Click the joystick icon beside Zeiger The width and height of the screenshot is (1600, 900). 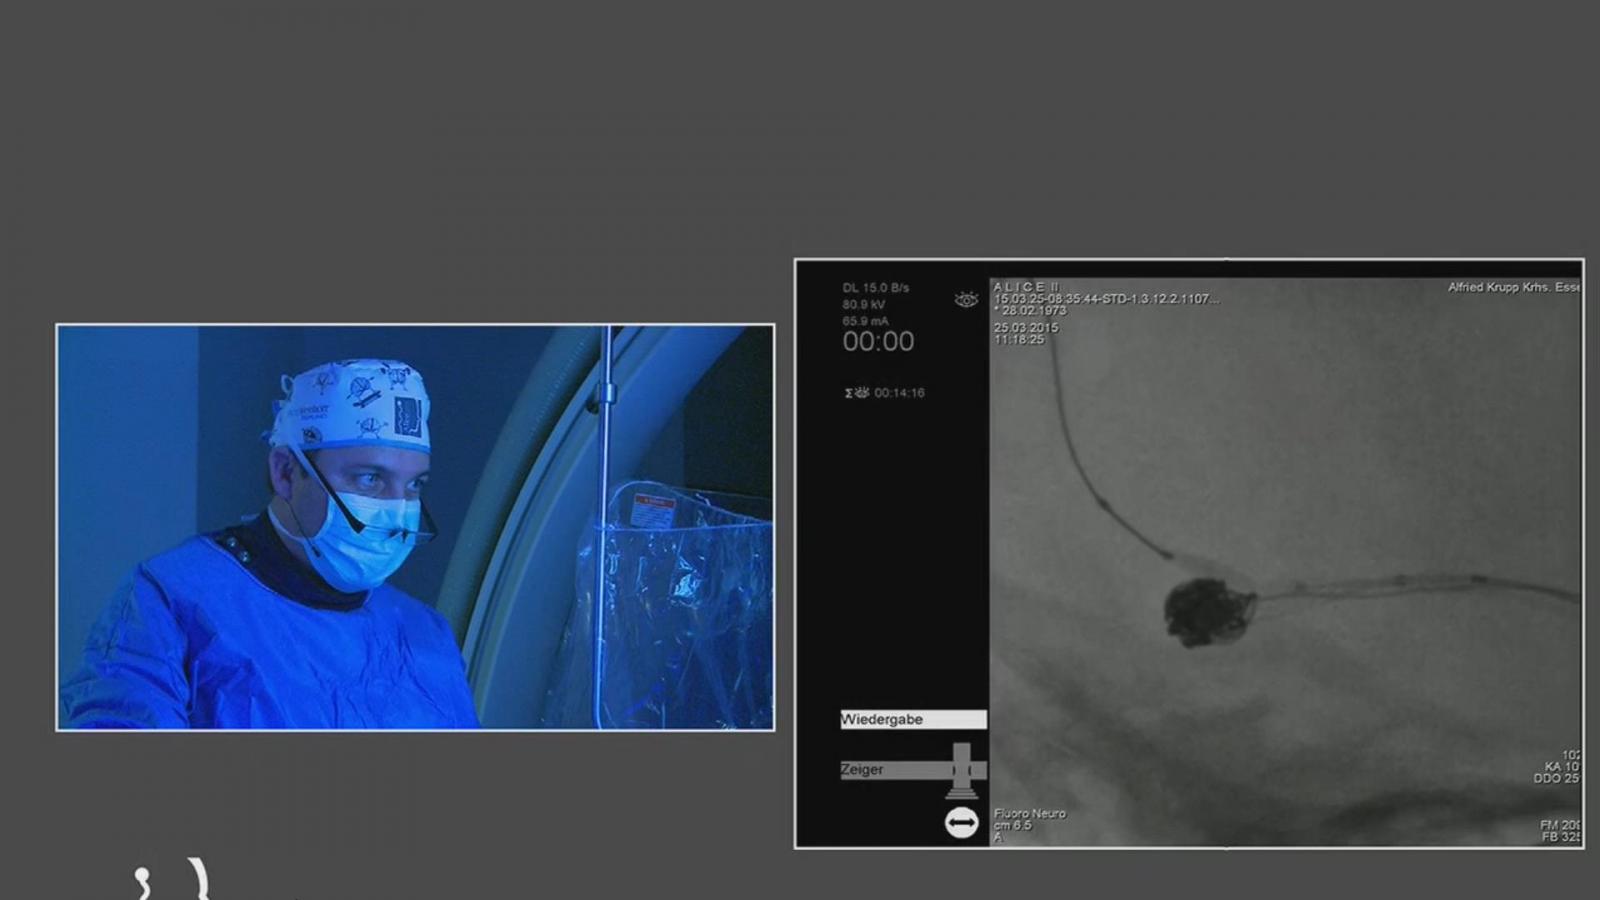click(x=961, y=770)
